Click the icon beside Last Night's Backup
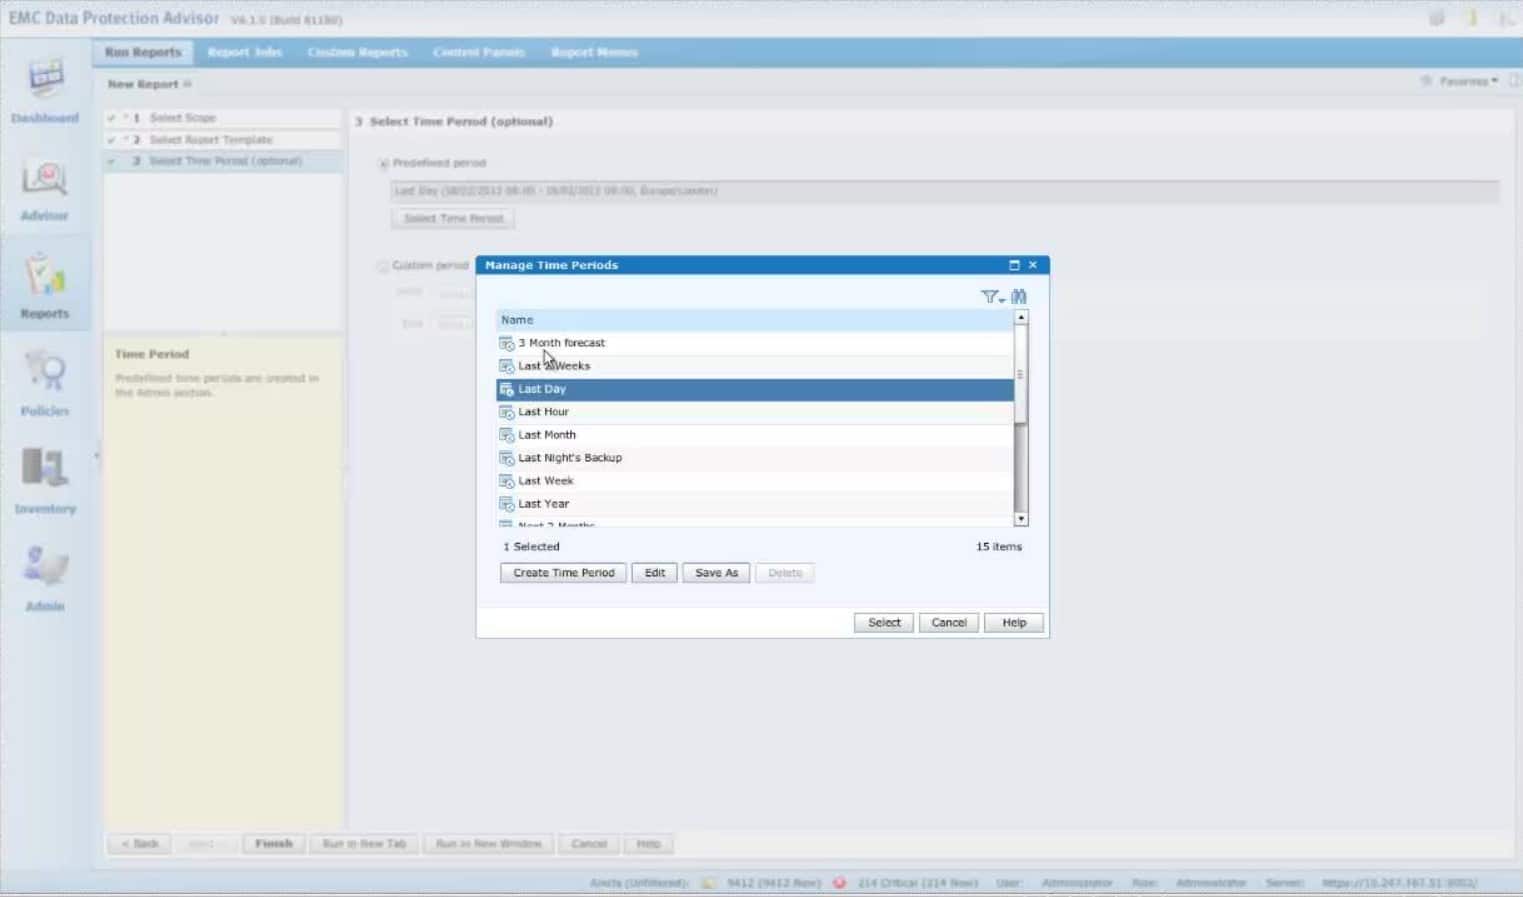This screenshot has width=1523, height=897. [x=507, y=458]
